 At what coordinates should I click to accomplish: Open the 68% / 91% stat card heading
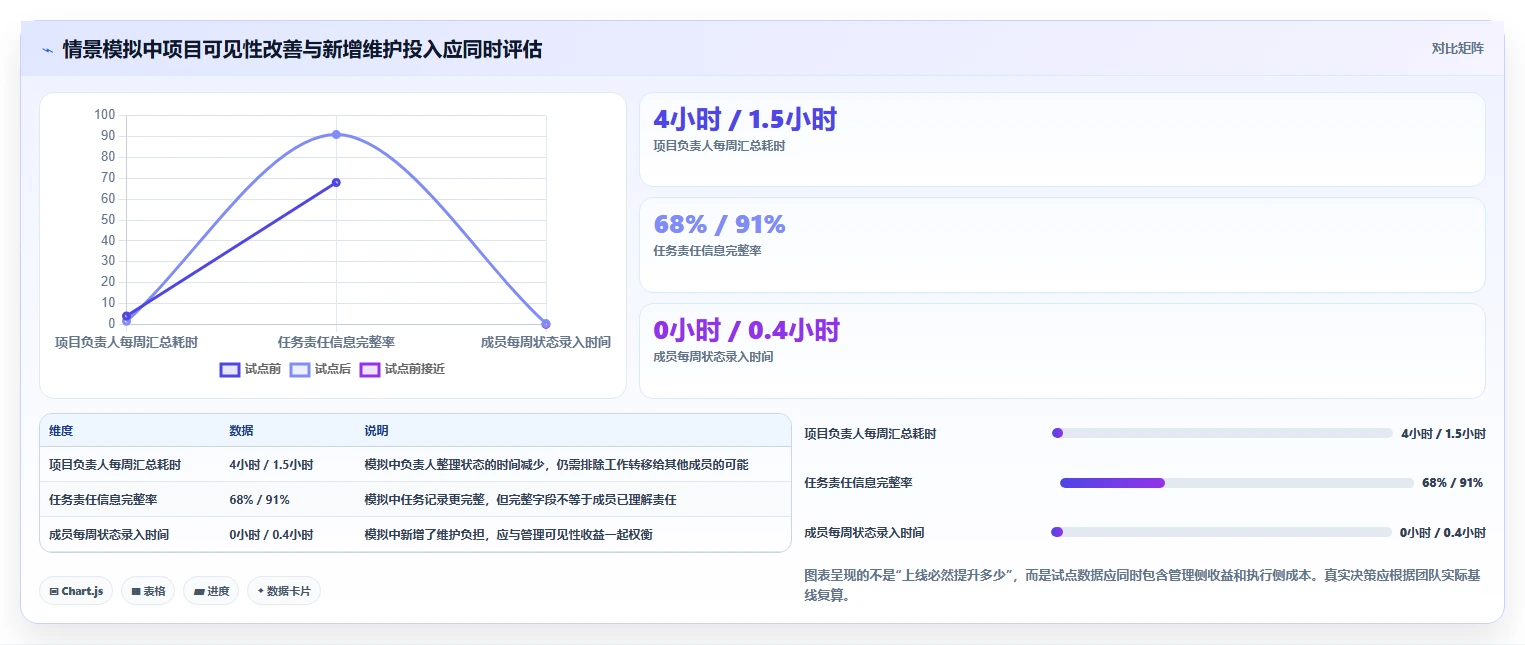[719, 224]
